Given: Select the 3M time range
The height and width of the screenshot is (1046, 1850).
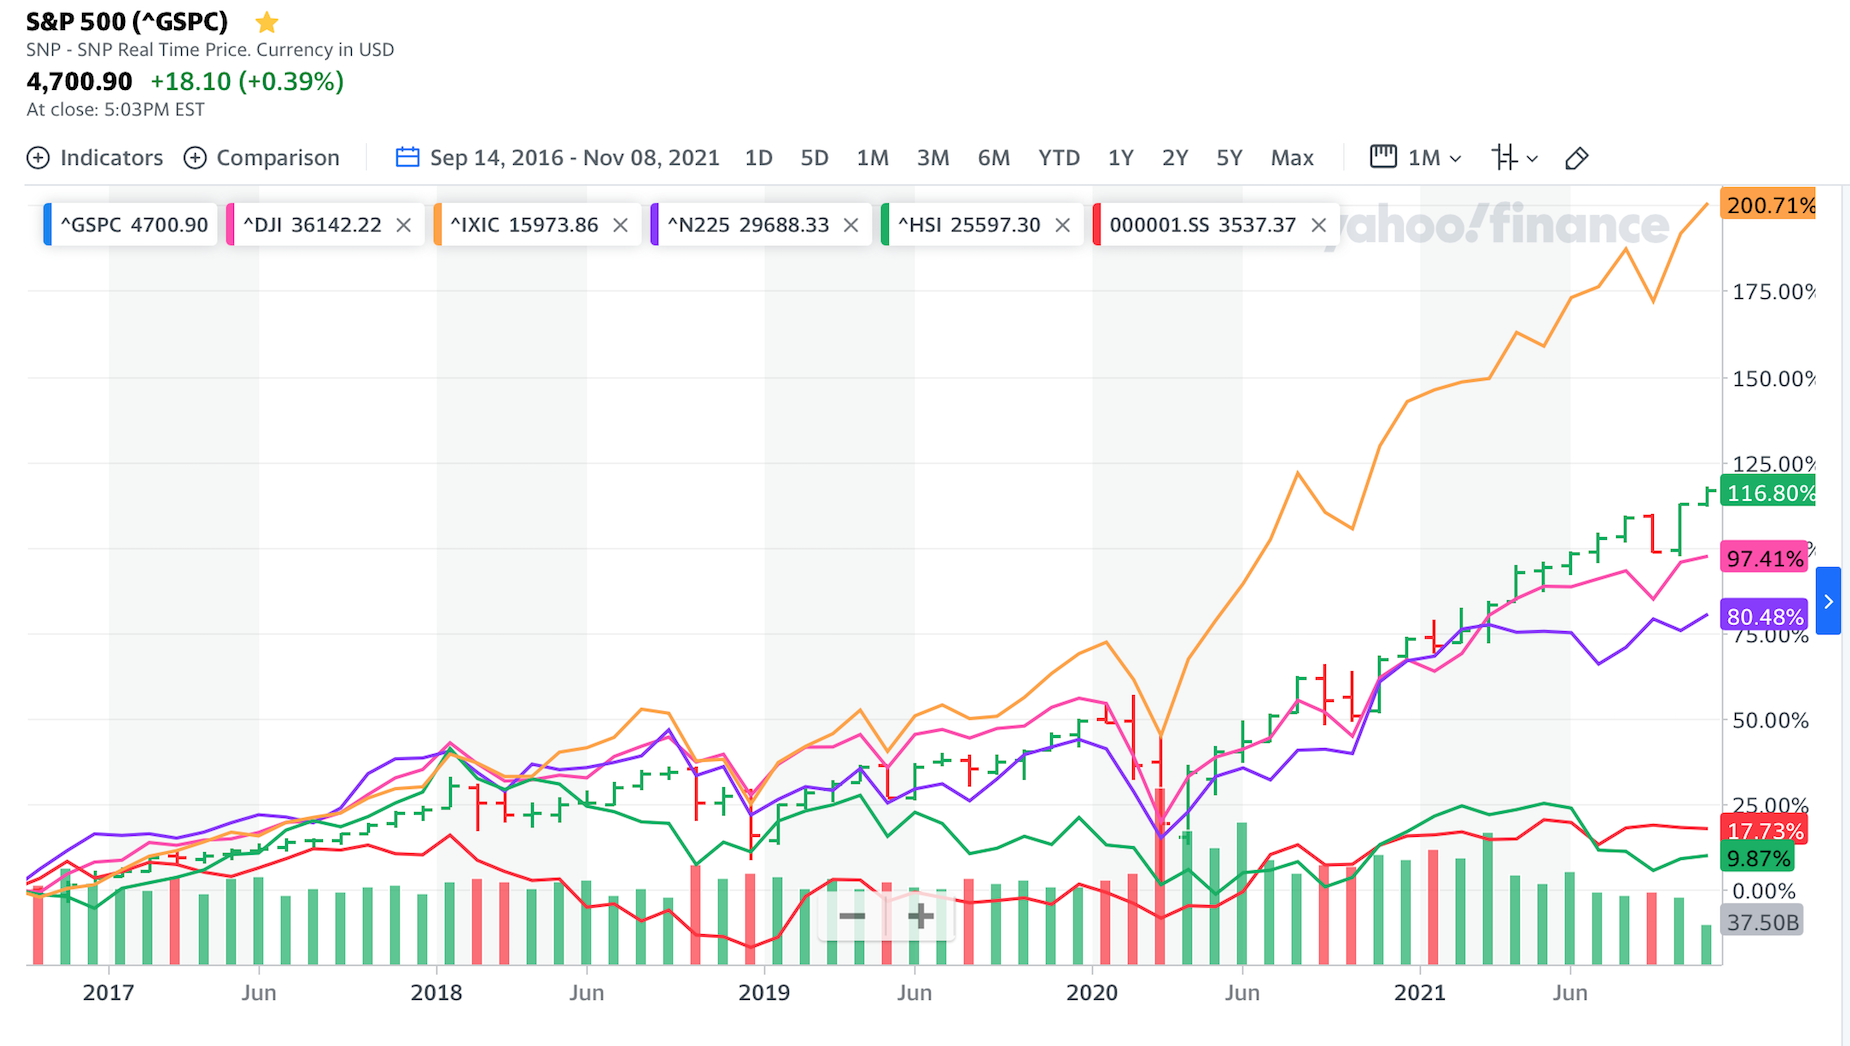Looking at the screenshot, I should [x=933, y=158].
